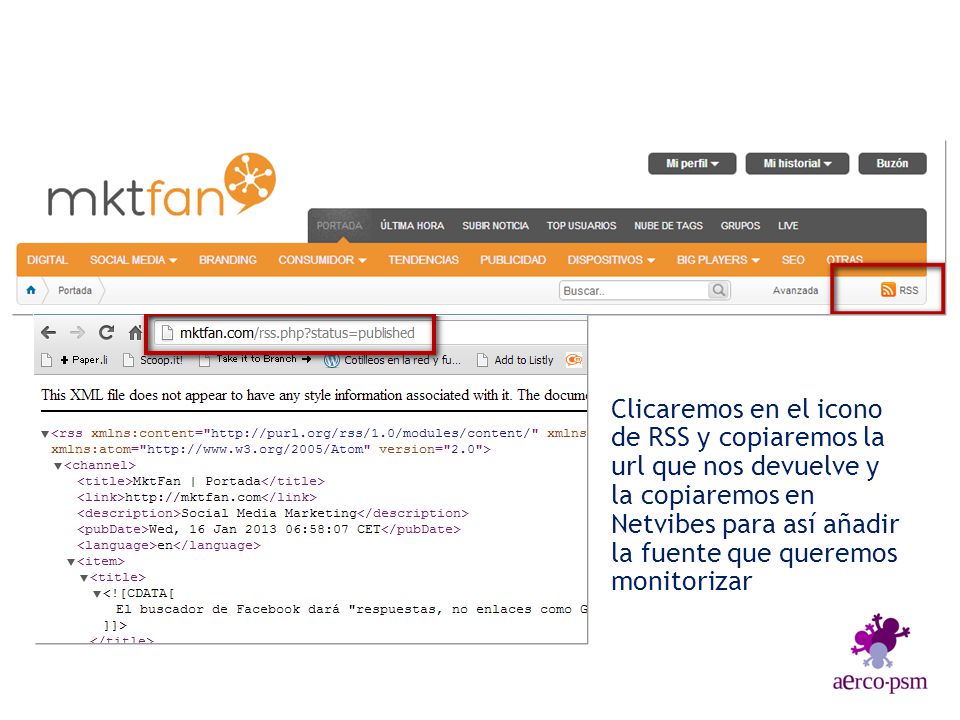
Task: Open the Paper.li bookmark
Action: (x=74, y=360)
